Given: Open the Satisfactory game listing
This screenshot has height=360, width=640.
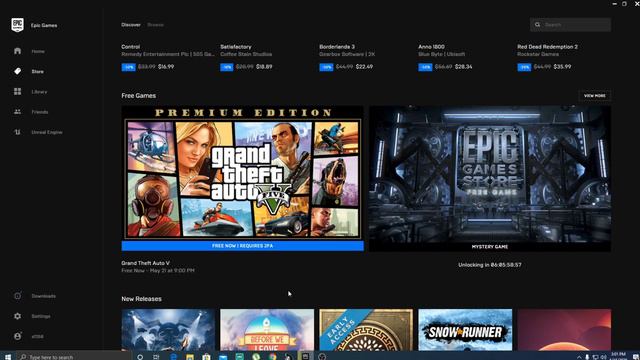Looking at the screenshot, I should tap(236, 47).
